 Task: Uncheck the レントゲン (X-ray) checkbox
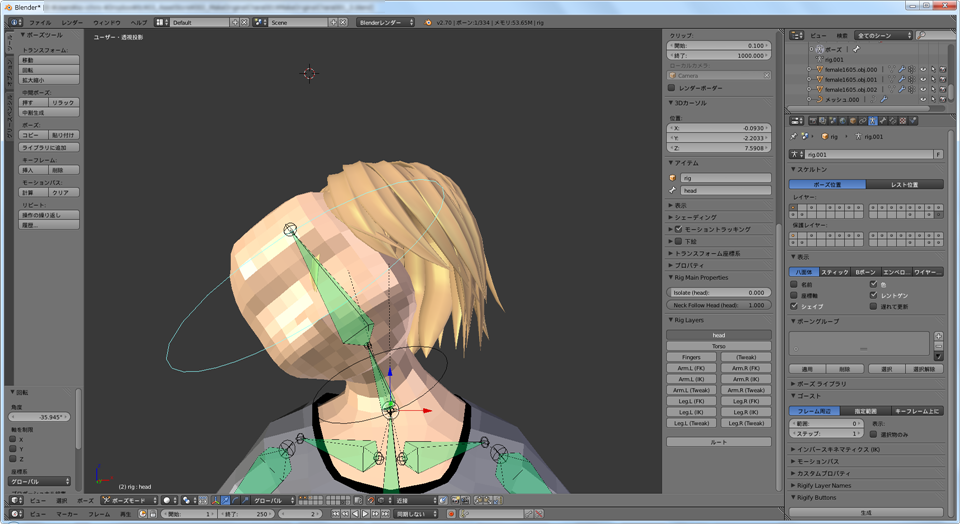[874, 295]
